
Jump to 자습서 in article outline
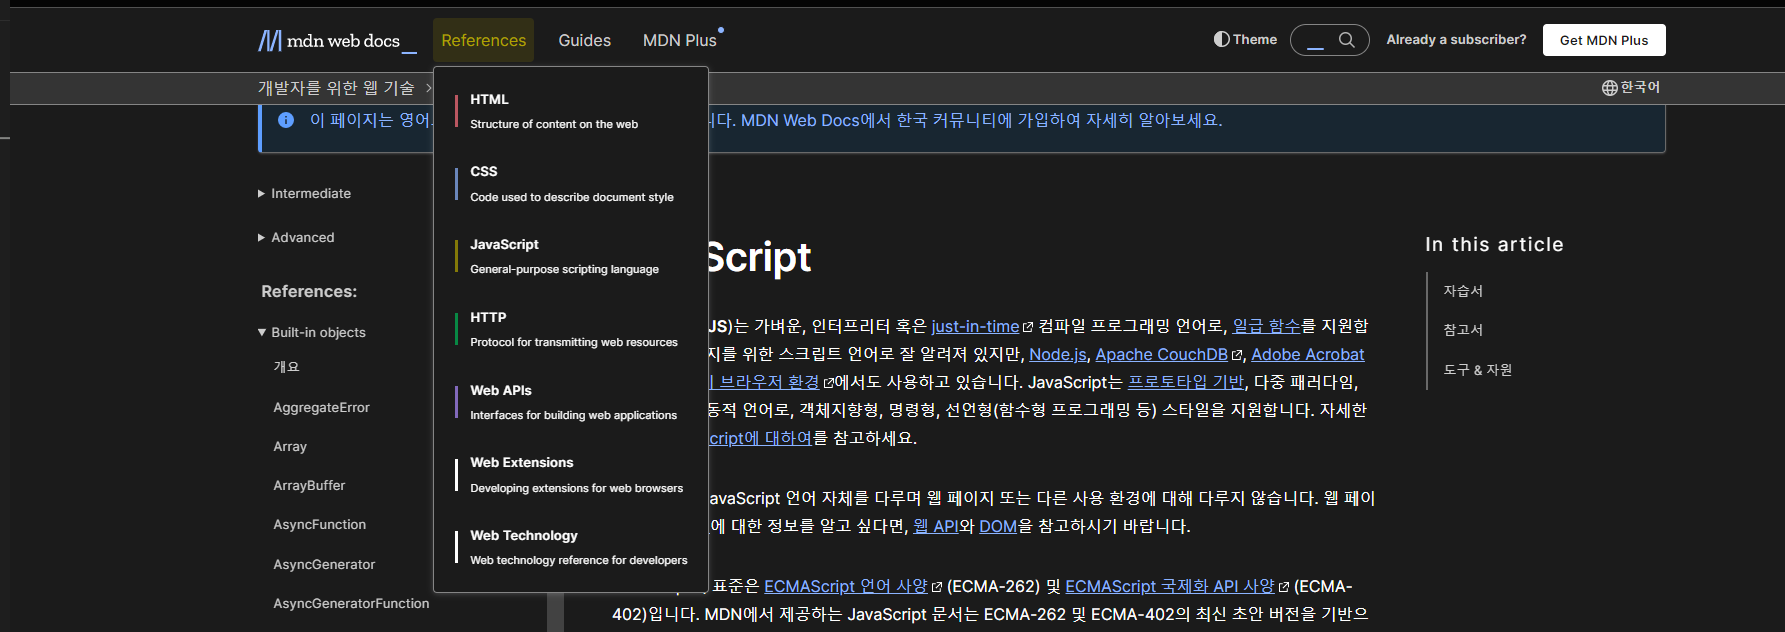1463,291
